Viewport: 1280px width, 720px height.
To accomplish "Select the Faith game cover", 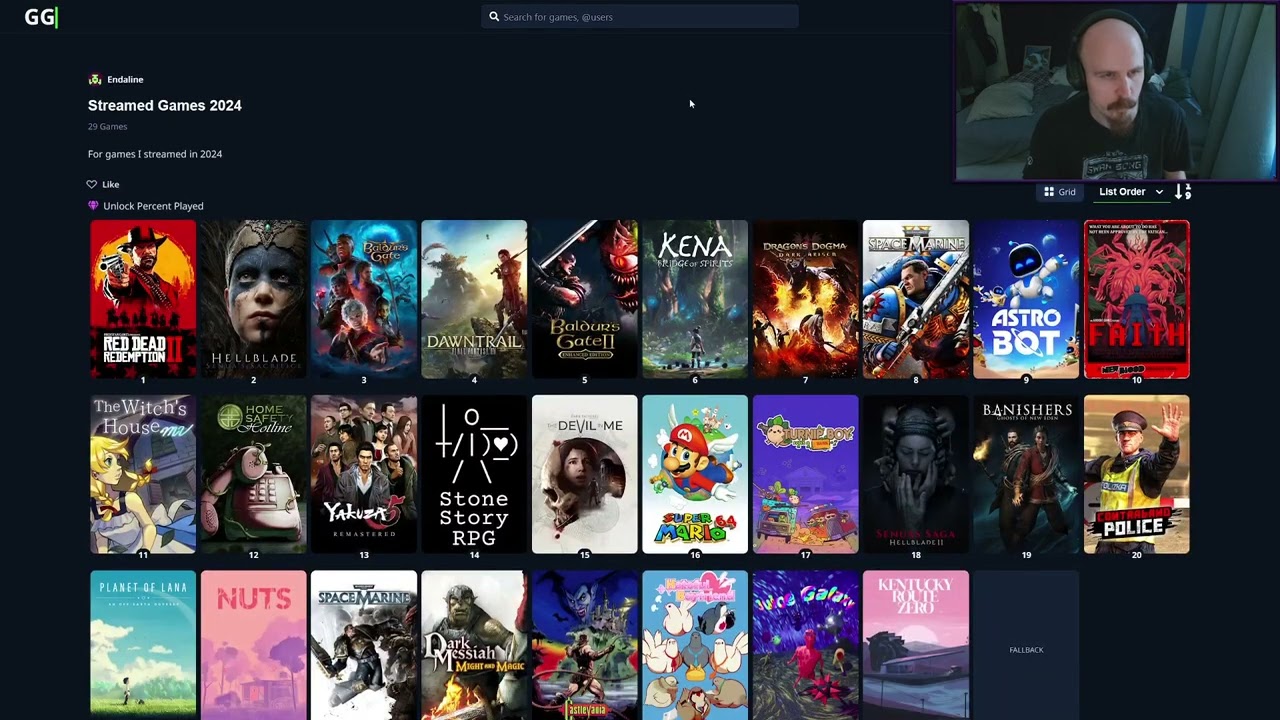I will pyautogui.click(x=1137, y=299).
